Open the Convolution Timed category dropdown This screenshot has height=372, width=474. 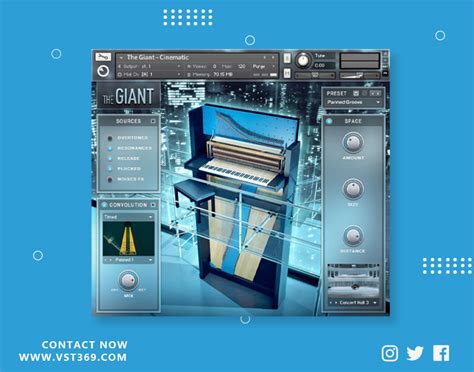point(128,217)
